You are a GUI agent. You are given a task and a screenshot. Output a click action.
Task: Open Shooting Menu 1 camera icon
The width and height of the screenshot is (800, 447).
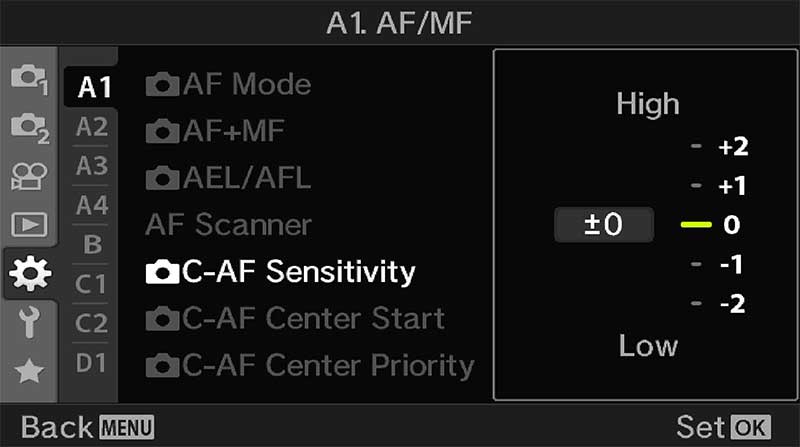point(27,78)
